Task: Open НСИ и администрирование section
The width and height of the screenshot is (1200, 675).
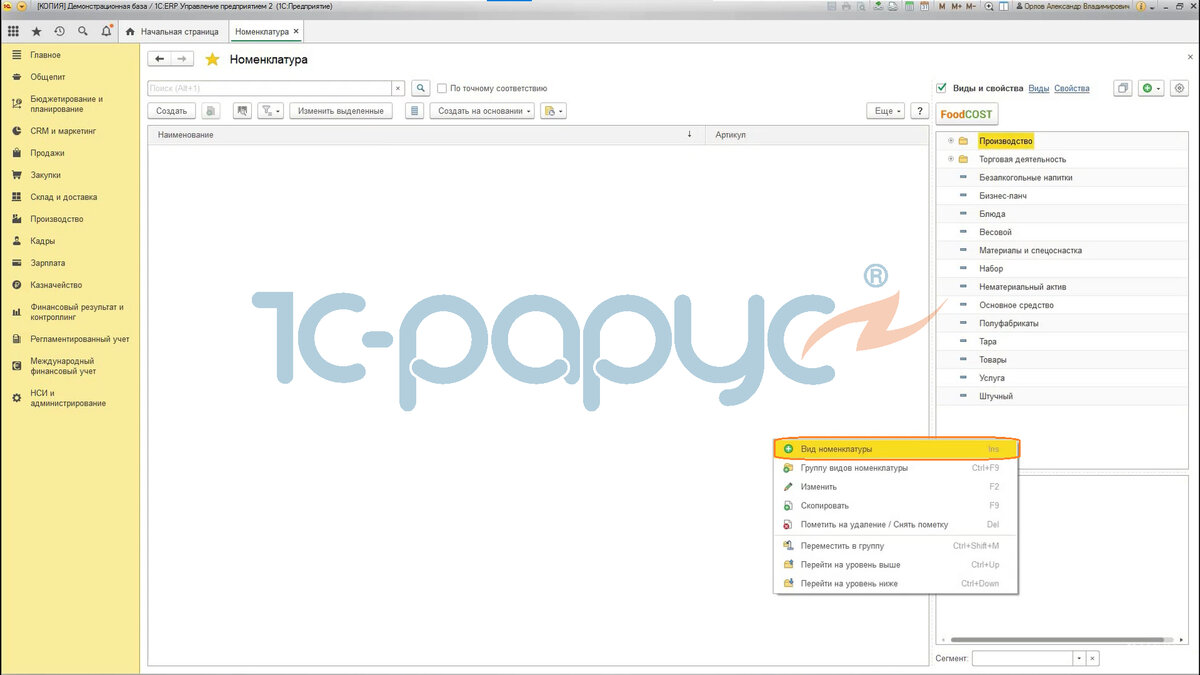Action: (x=67, y=398)
